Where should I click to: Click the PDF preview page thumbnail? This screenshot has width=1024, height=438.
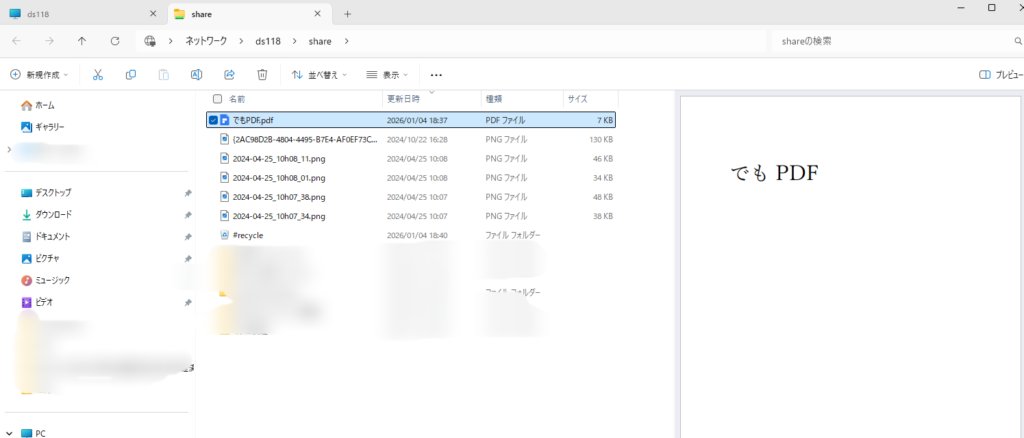point(851,268)
